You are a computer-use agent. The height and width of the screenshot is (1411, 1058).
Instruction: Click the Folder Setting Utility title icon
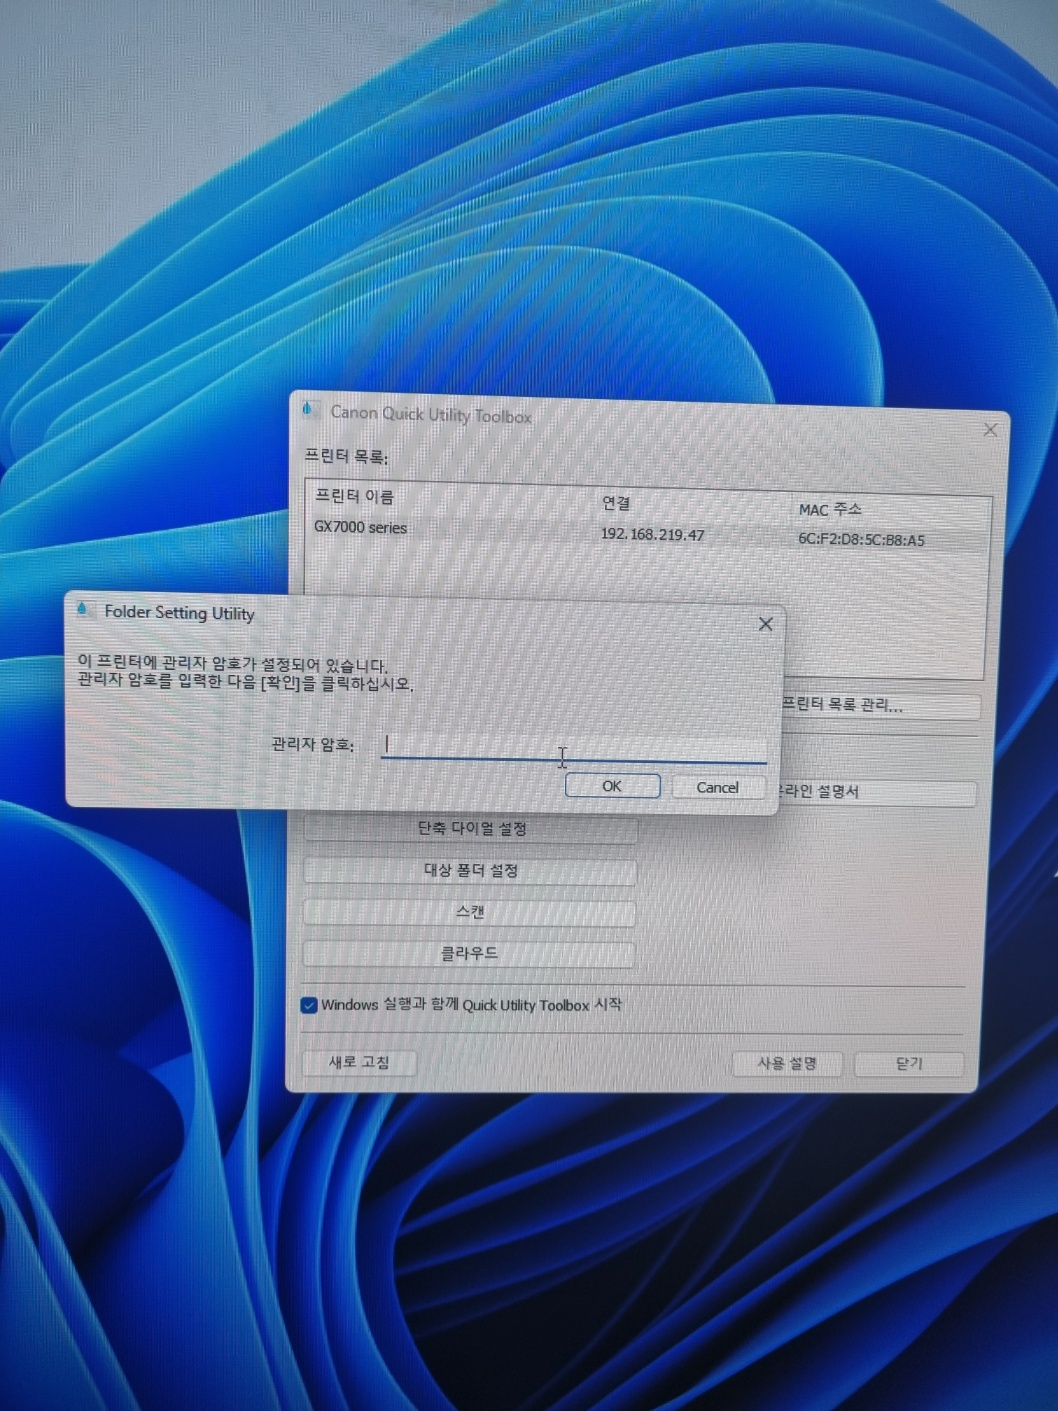click(x=84, y=609)
